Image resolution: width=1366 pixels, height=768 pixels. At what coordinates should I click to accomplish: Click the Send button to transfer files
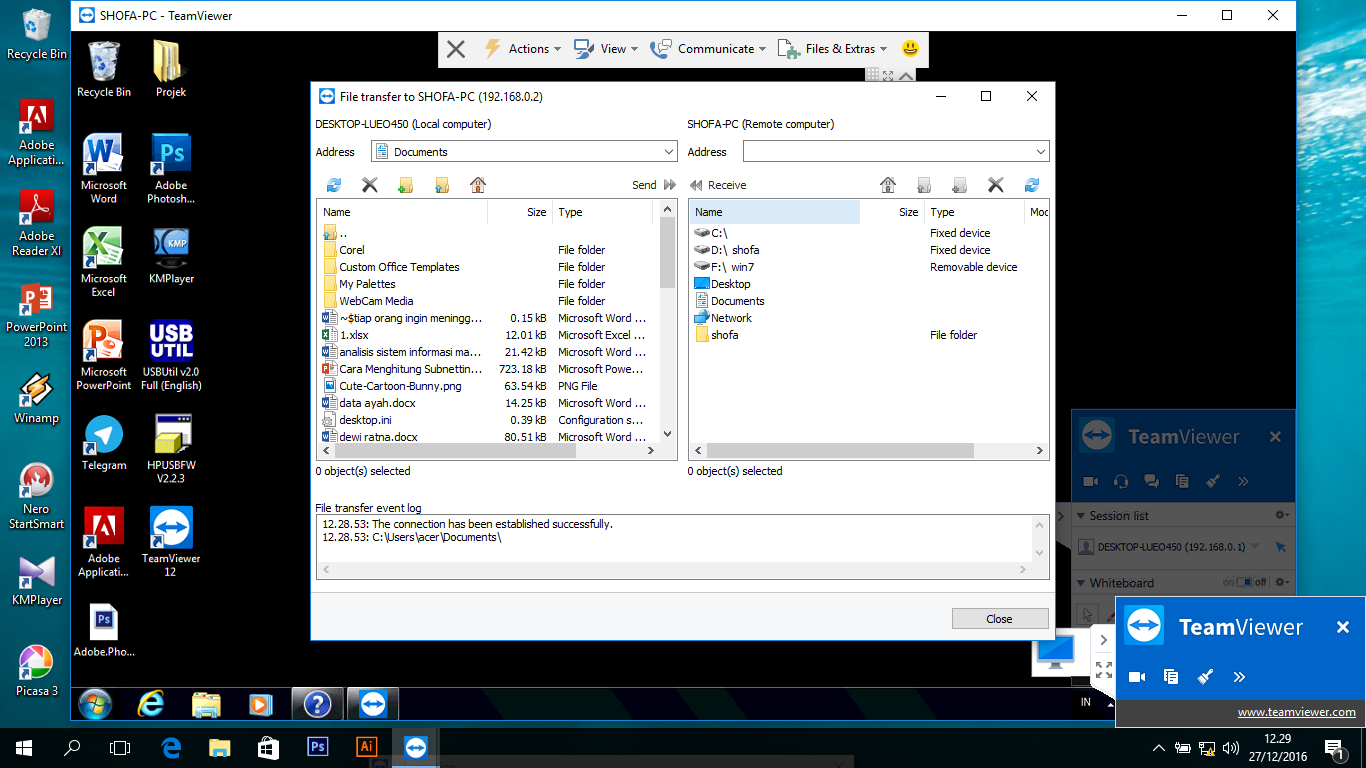tap(645, 185)
